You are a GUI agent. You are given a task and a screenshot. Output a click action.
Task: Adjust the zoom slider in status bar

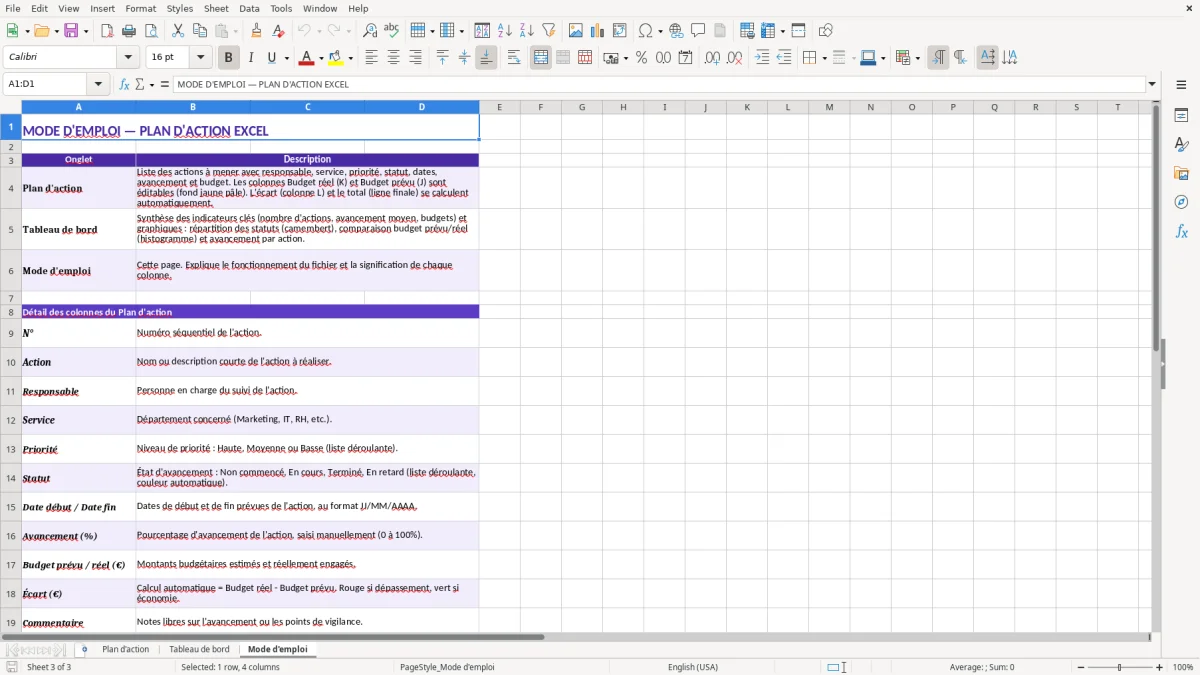click(1120, 667)
